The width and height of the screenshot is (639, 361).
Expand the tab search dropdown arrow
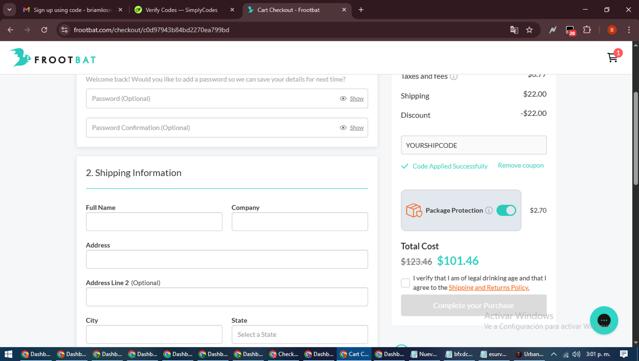(x=9, y=10)
